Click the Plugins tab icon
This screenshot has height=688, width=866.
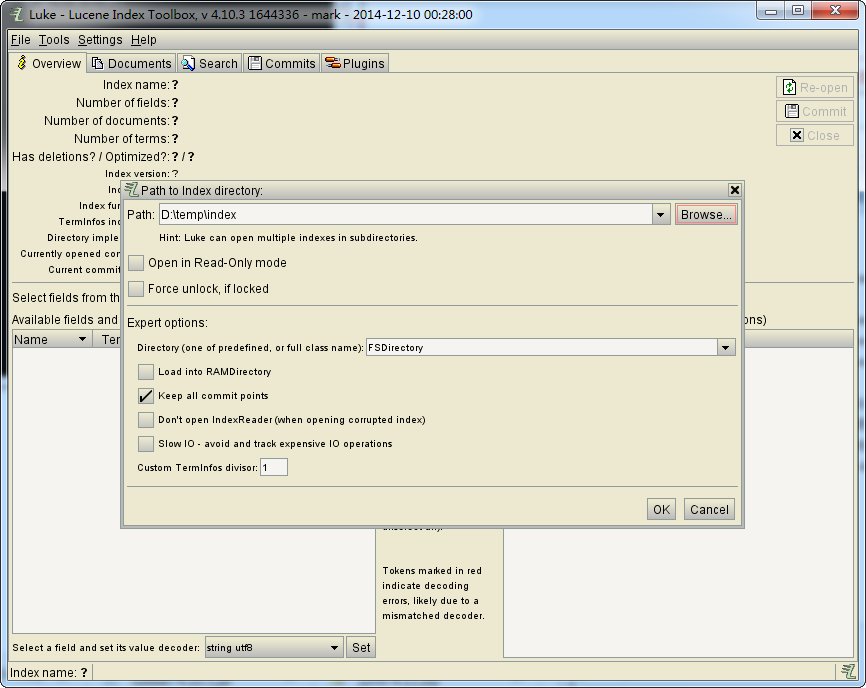pyautogui.click(x=332, y=63)
